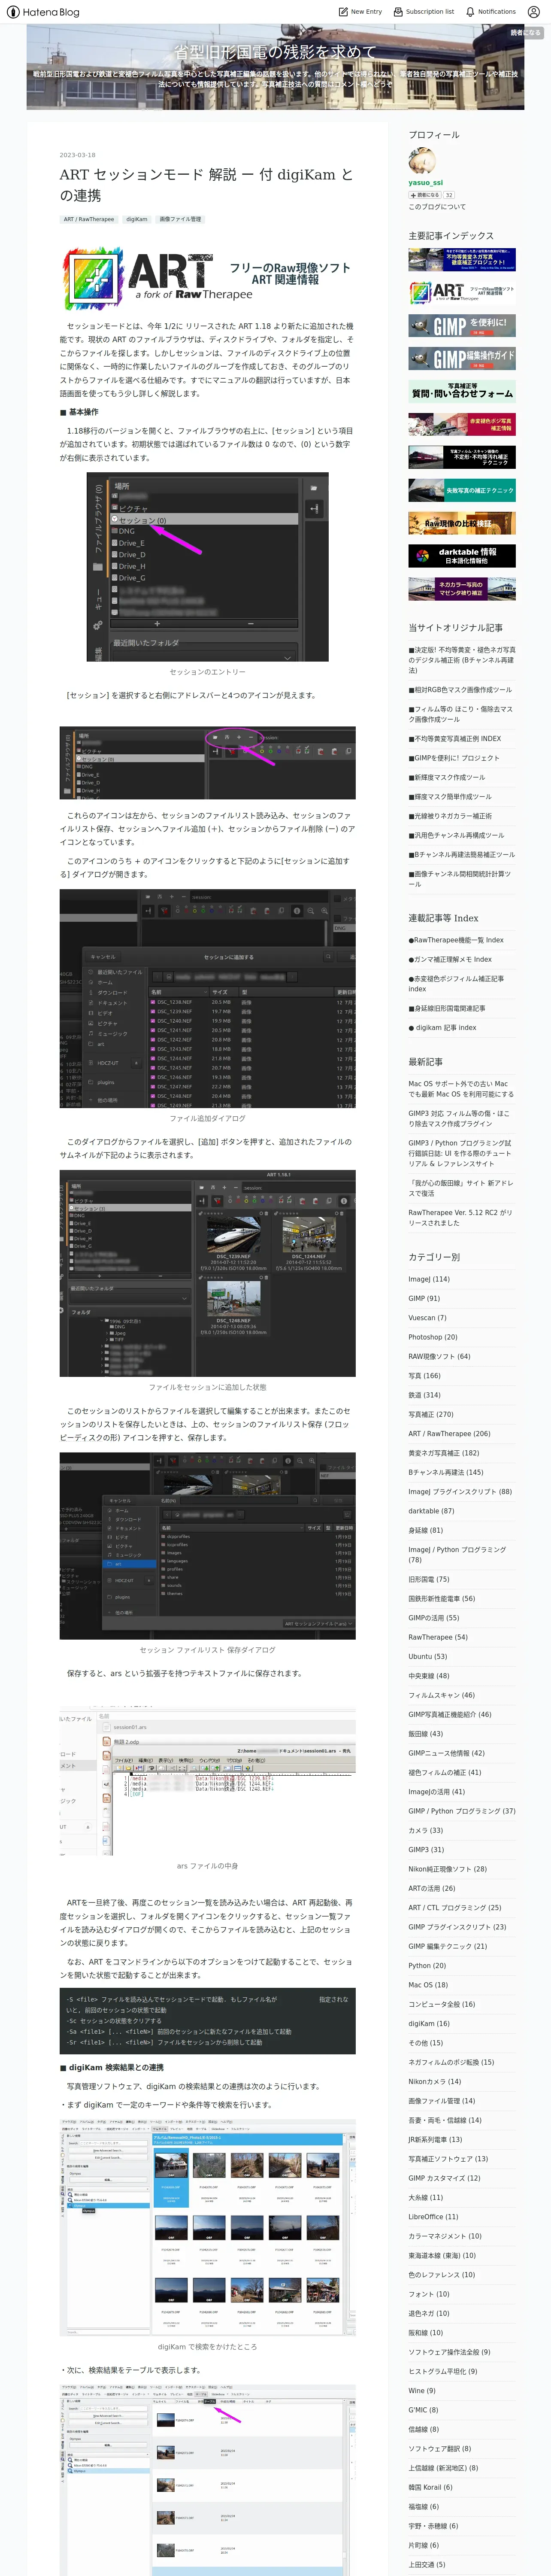The image size is (551, 2576).
Task: Select category Ubuntu (53)
Action: point(428,1656)
